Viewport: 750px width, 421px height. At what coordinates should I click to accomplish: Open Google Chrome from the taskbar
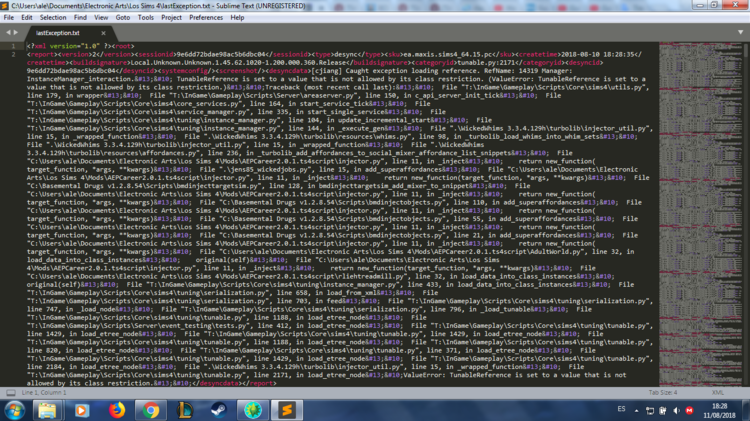[151, 410]
